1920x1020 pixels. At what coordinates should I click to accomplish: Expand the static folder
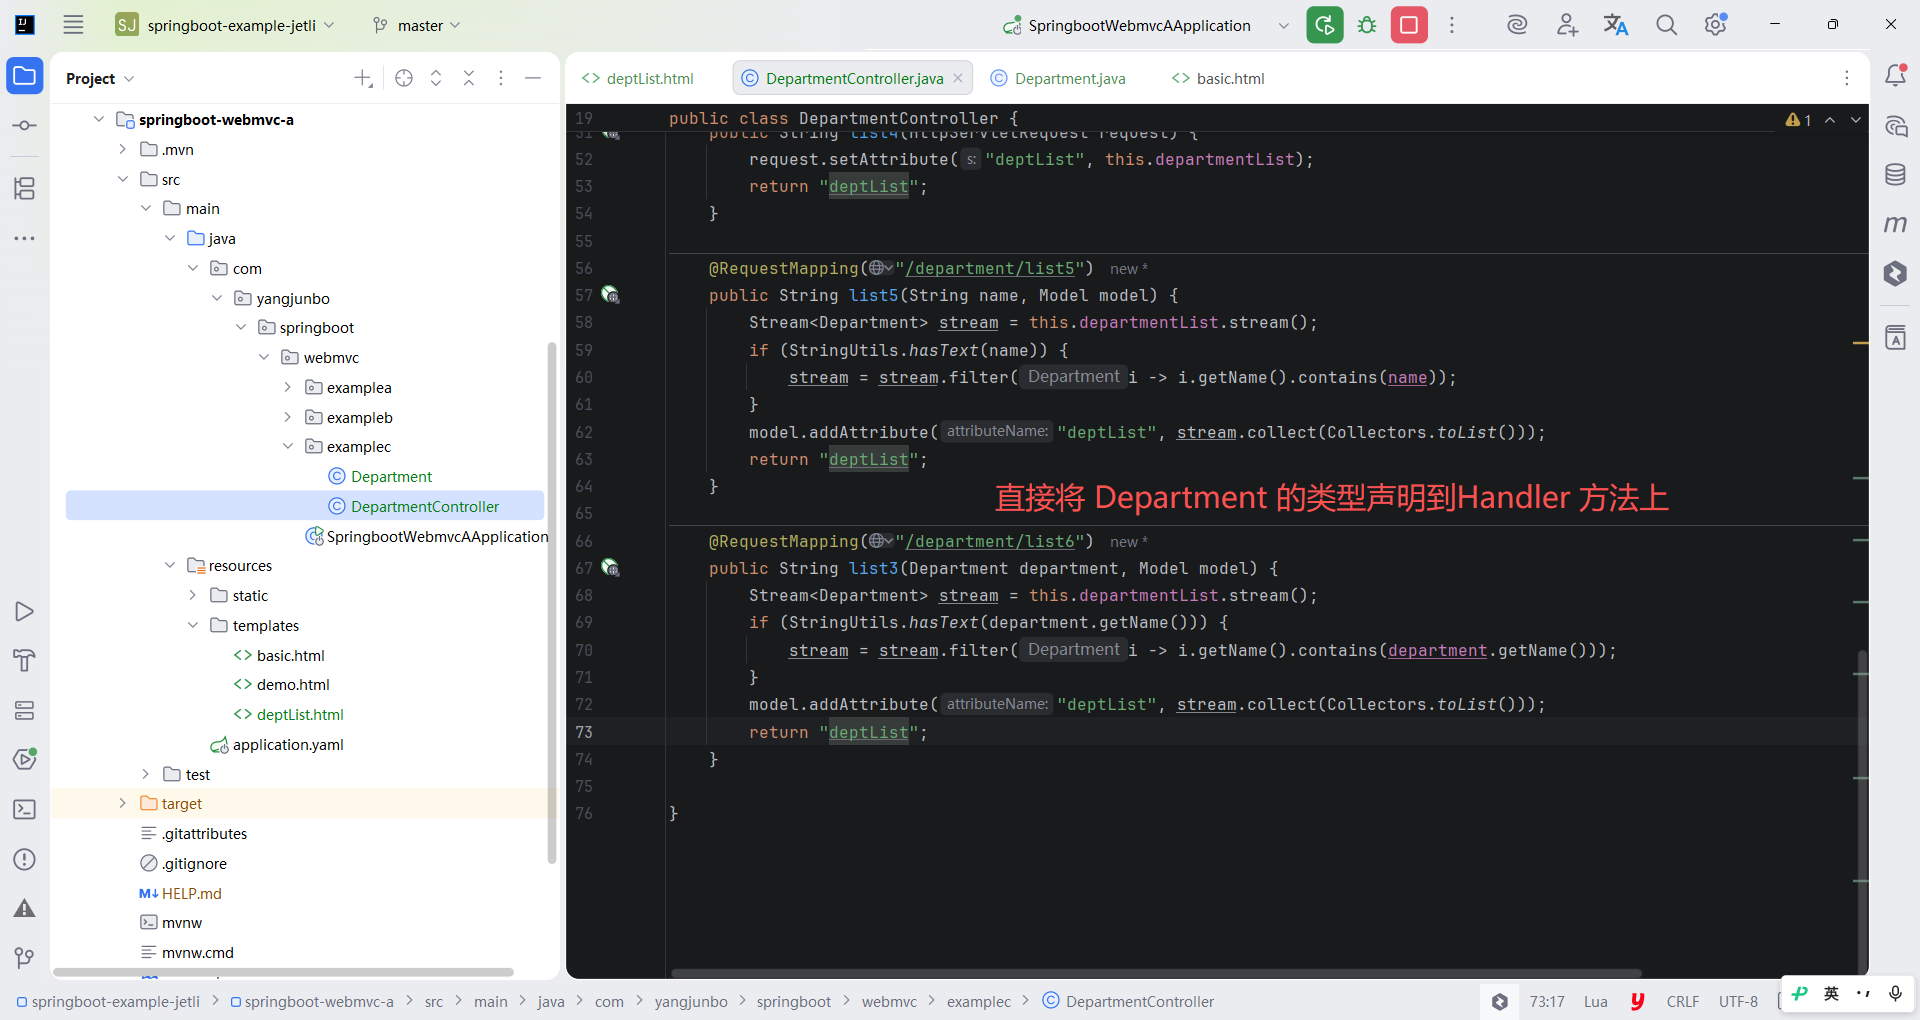pos(193,595)
